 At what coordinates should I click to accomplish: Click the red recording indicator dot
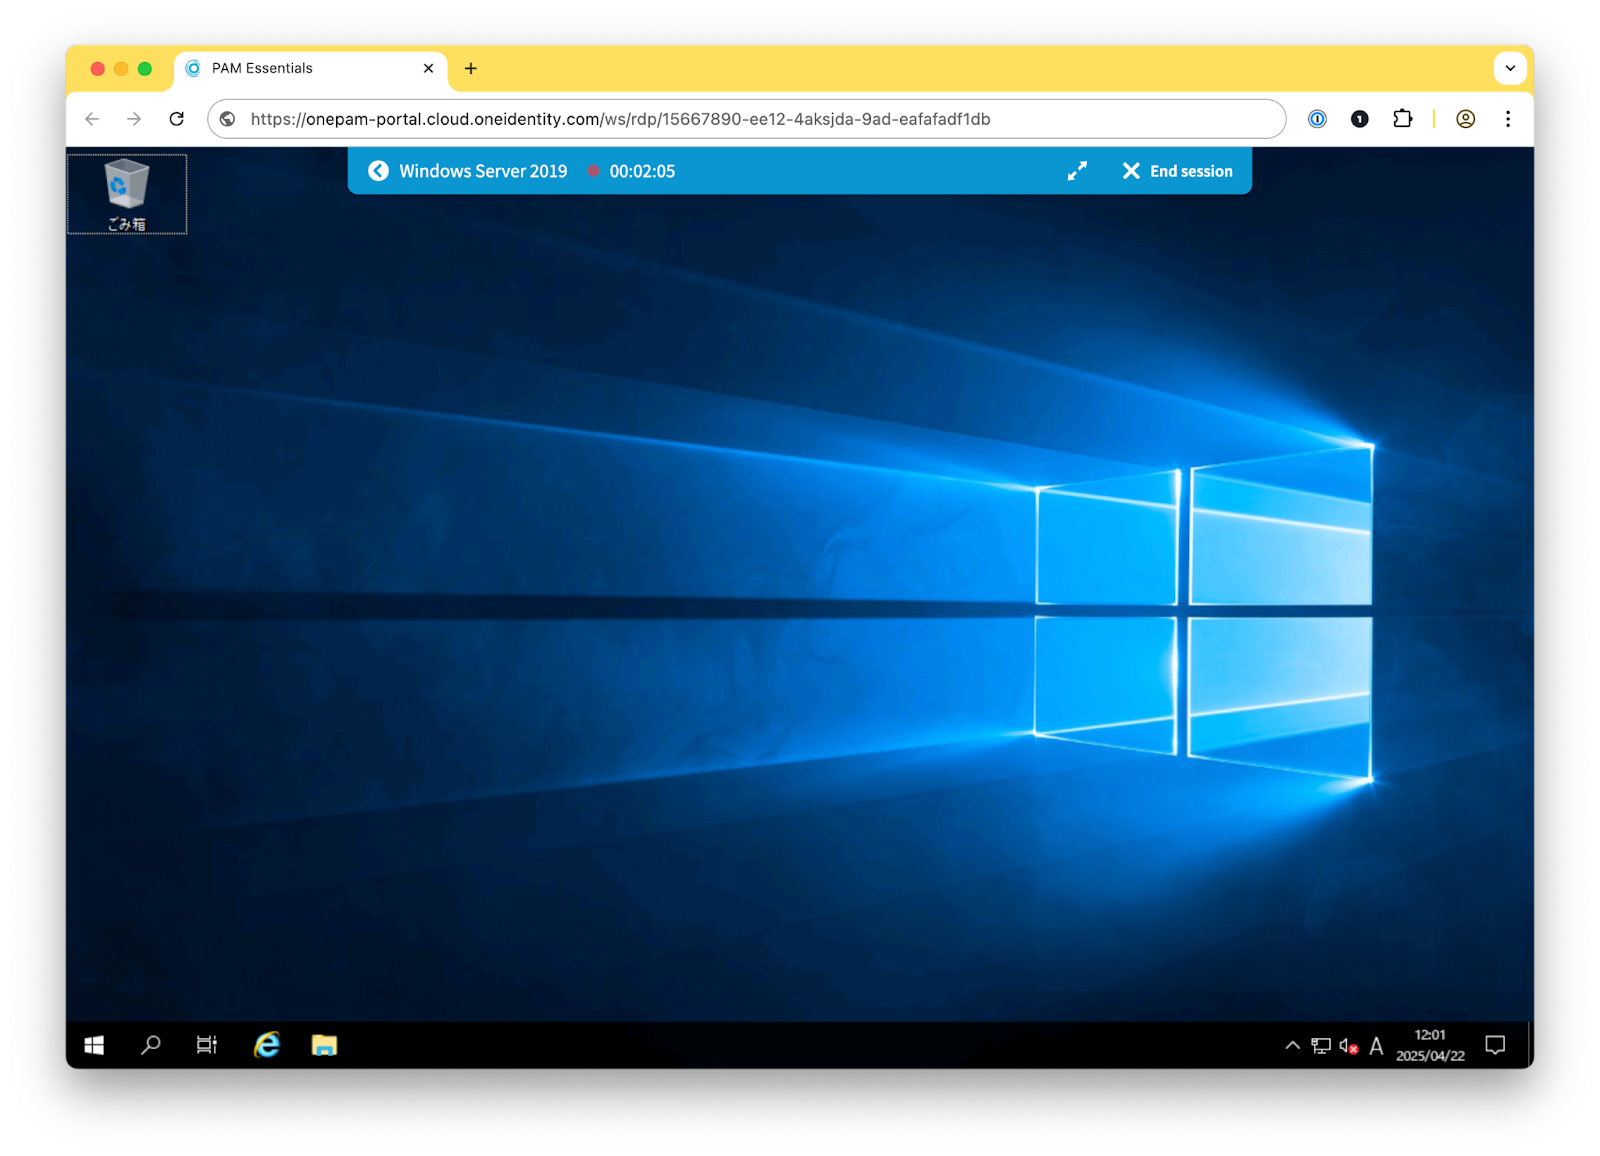593,171
